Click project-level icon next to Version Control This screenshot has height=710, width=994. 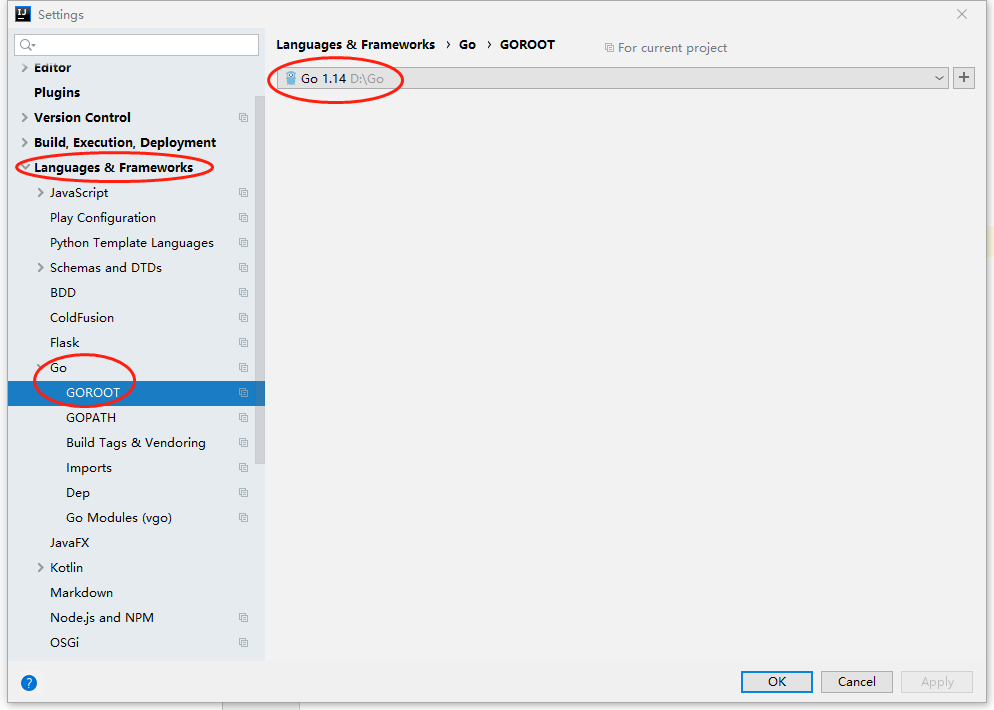[243, 118]
